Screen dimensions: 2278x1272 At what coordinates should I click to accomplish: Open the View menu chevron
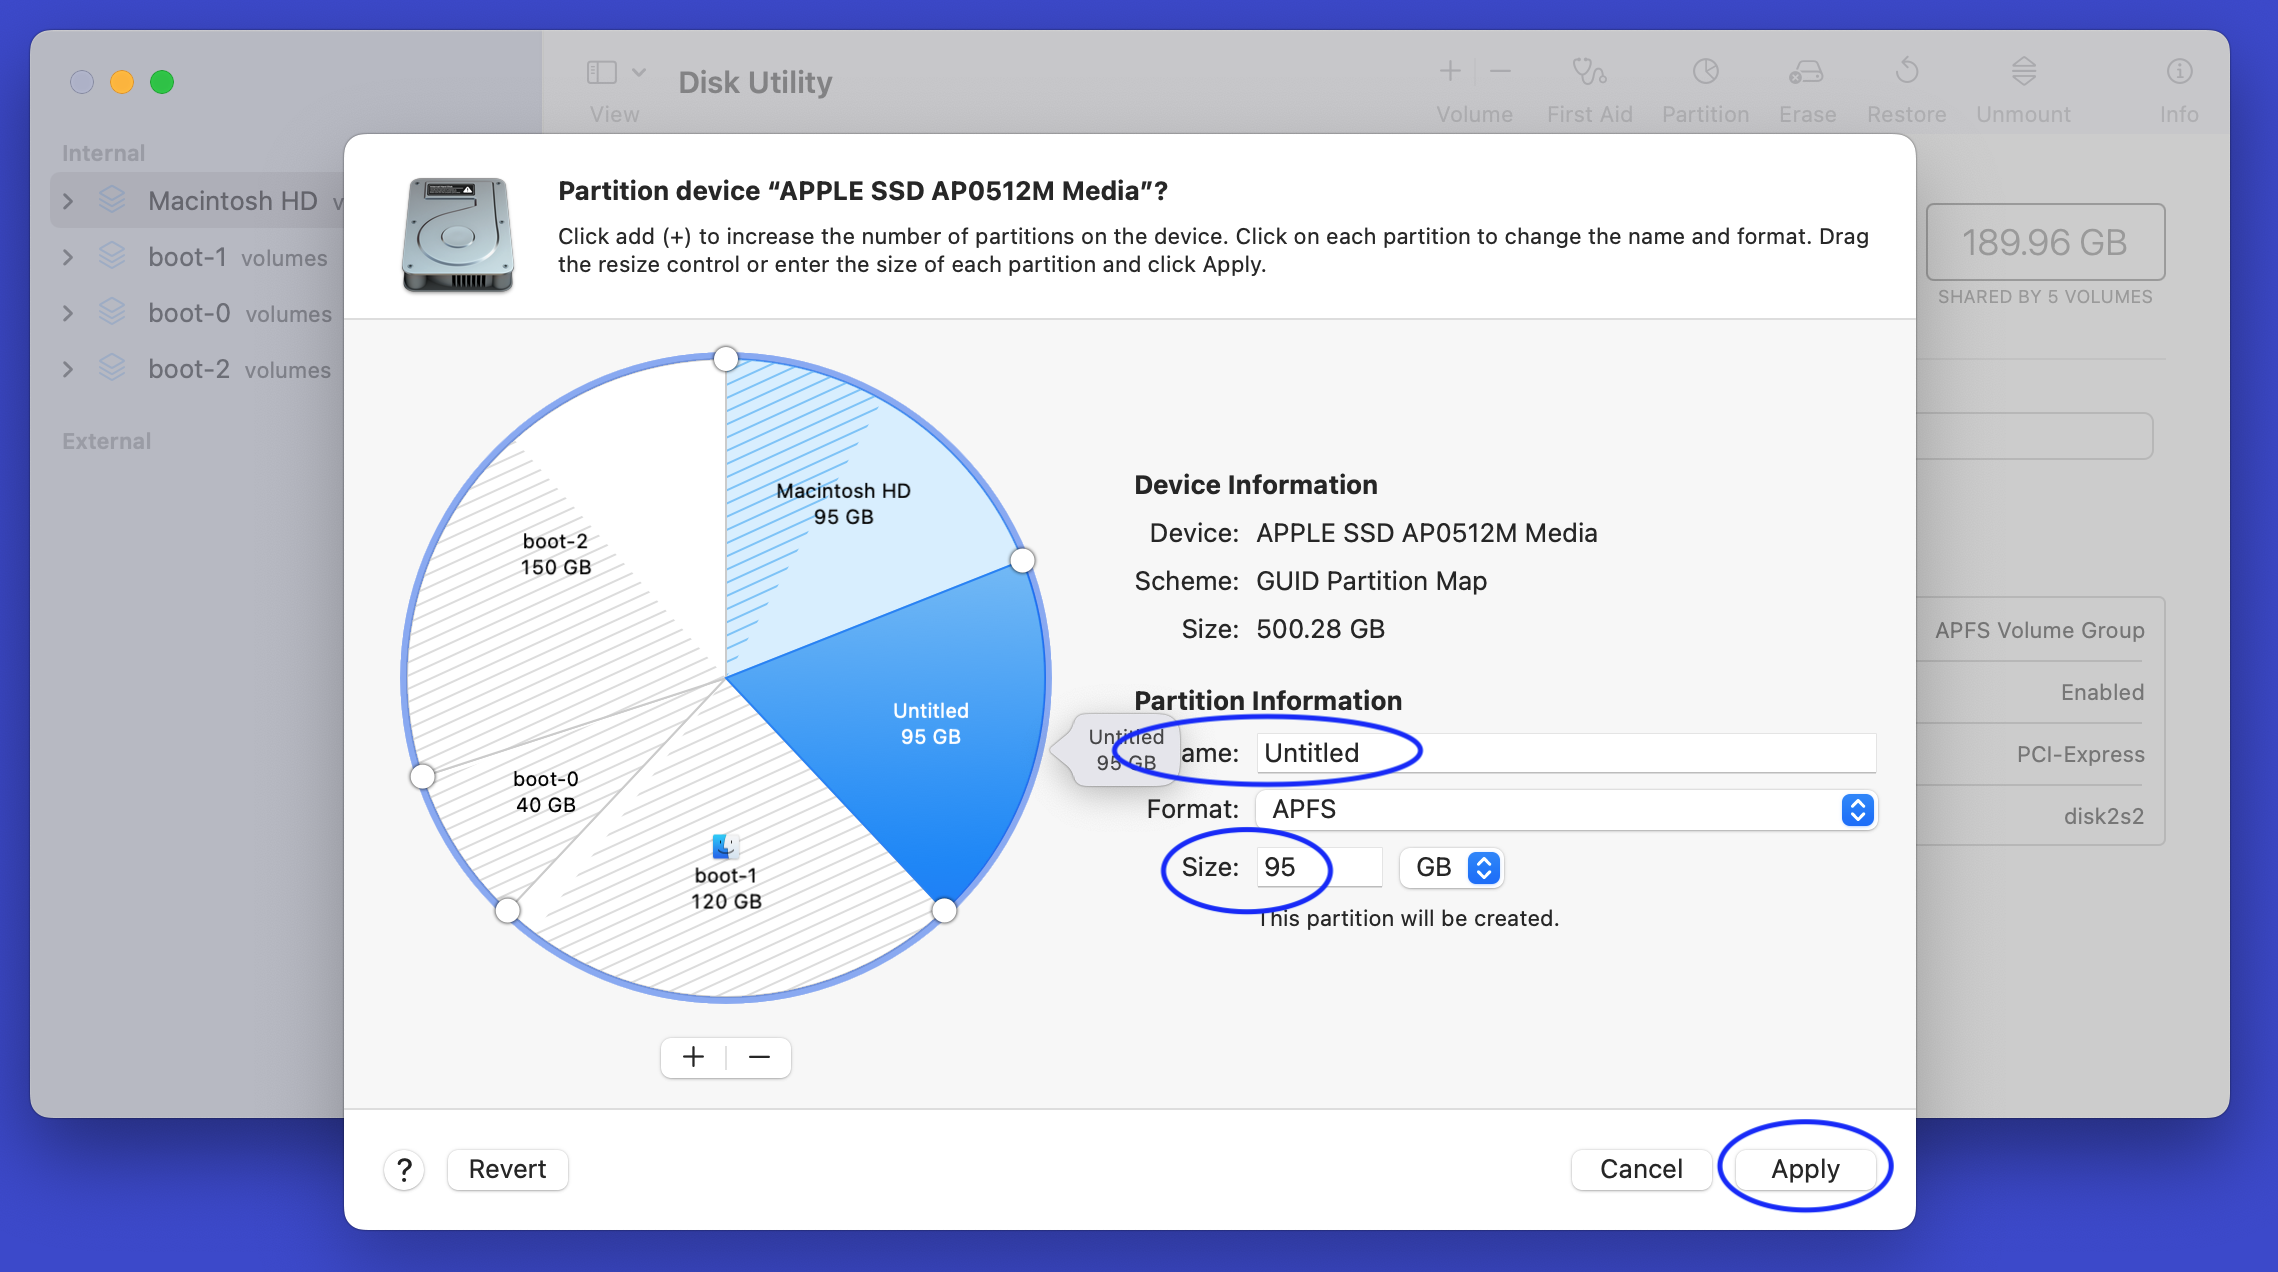tap(639, 72)
